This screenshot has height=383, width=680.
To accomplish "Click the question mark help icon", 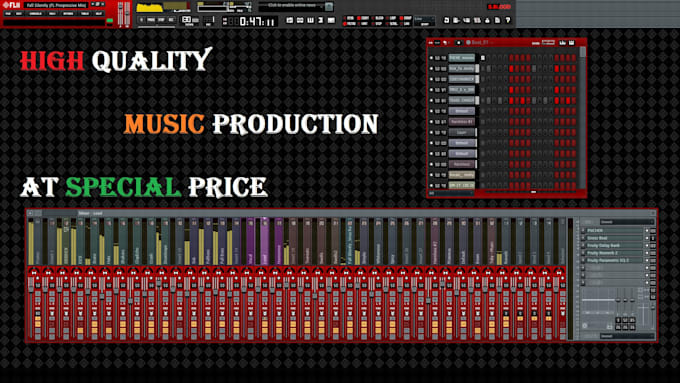I will point(508,20).
